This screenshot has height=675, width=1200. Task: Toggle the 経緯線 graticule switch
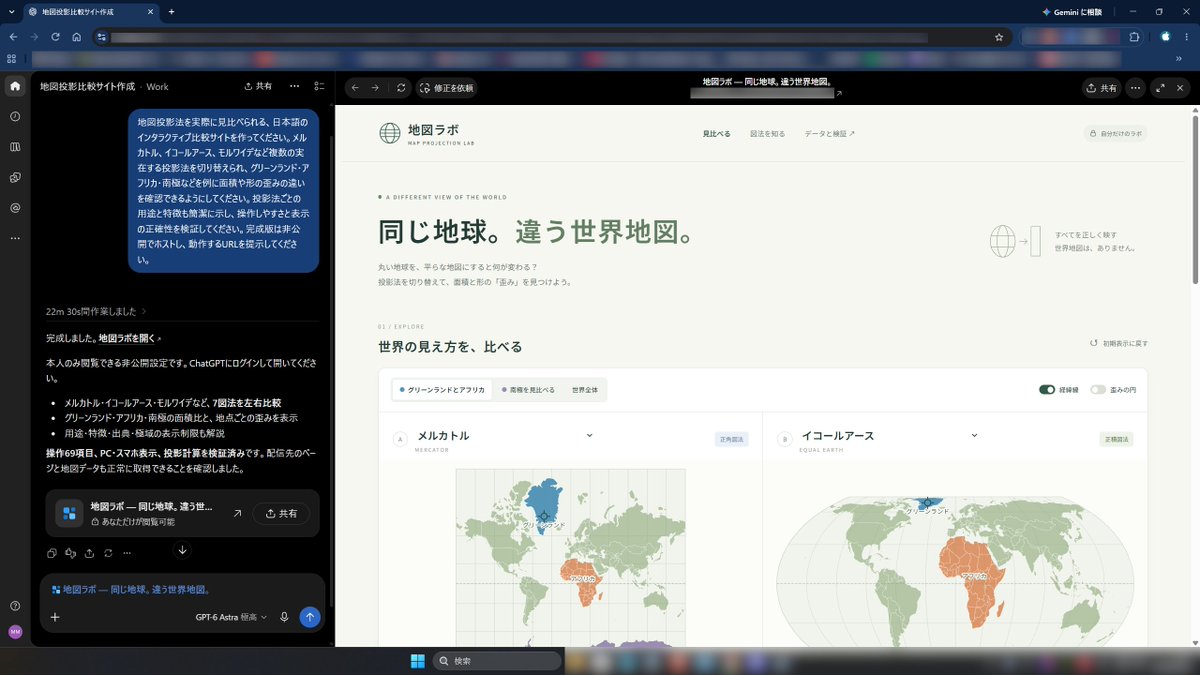1047,390
